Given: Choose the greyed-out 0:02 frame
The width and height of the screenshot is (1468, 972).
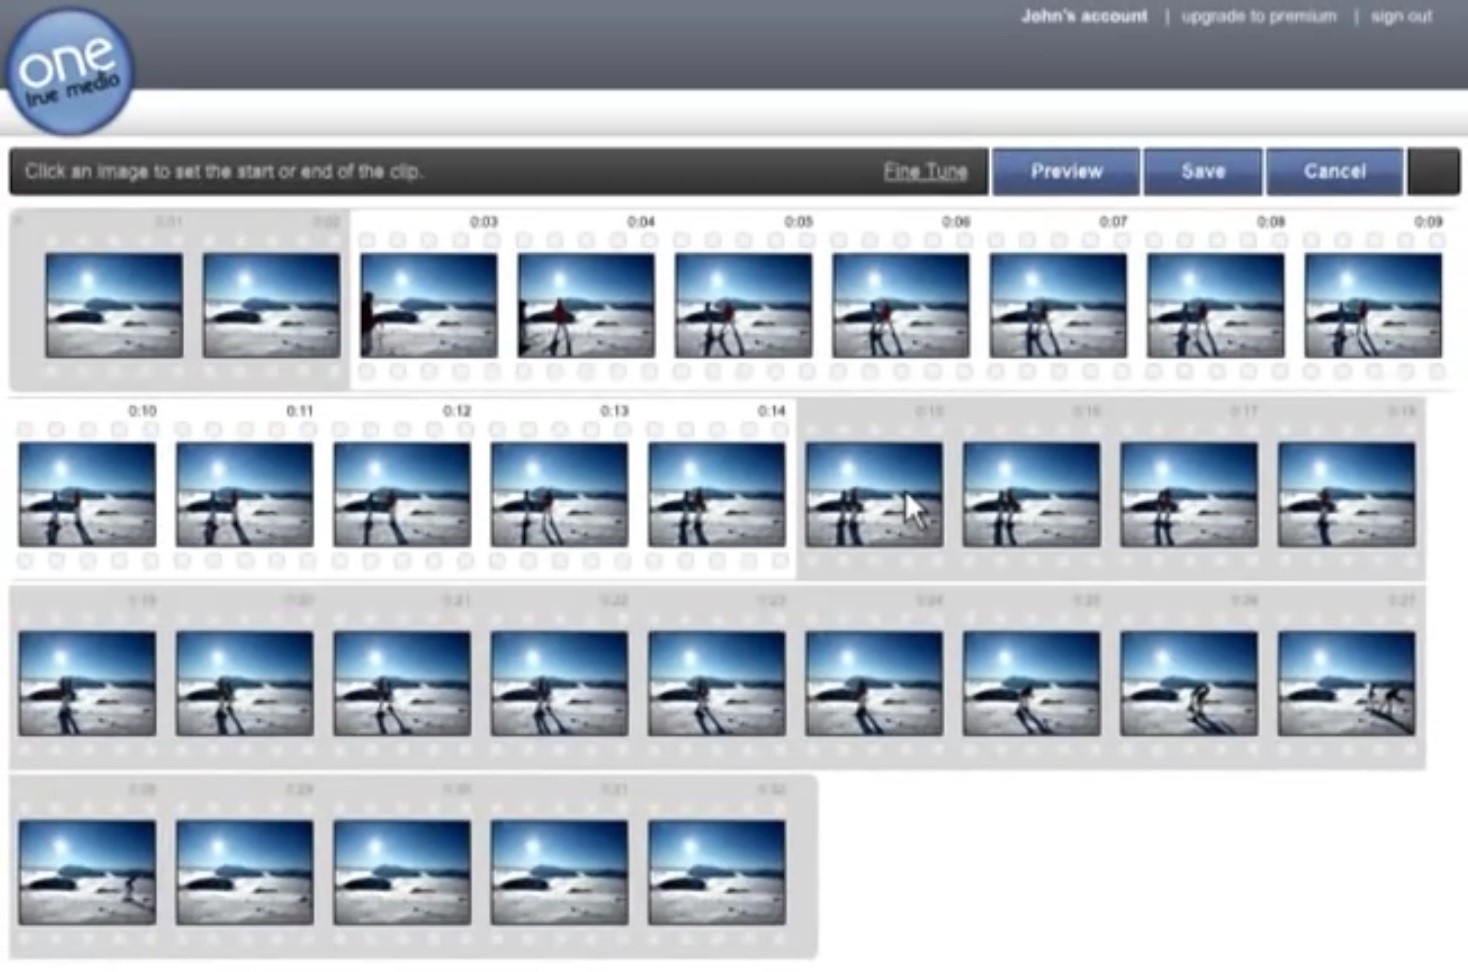Looking at the screenshot, I should click(x=271, y=305).
